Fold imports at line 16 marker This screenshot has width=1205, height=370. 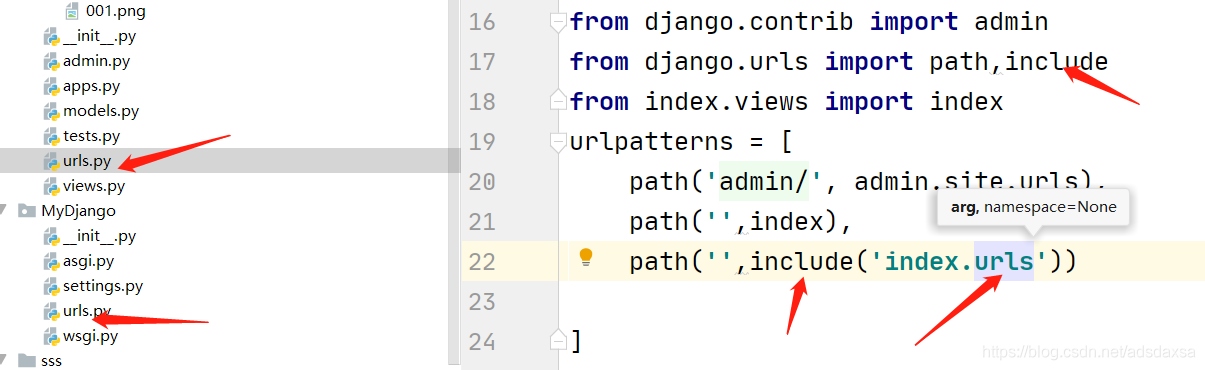(558, 21)
